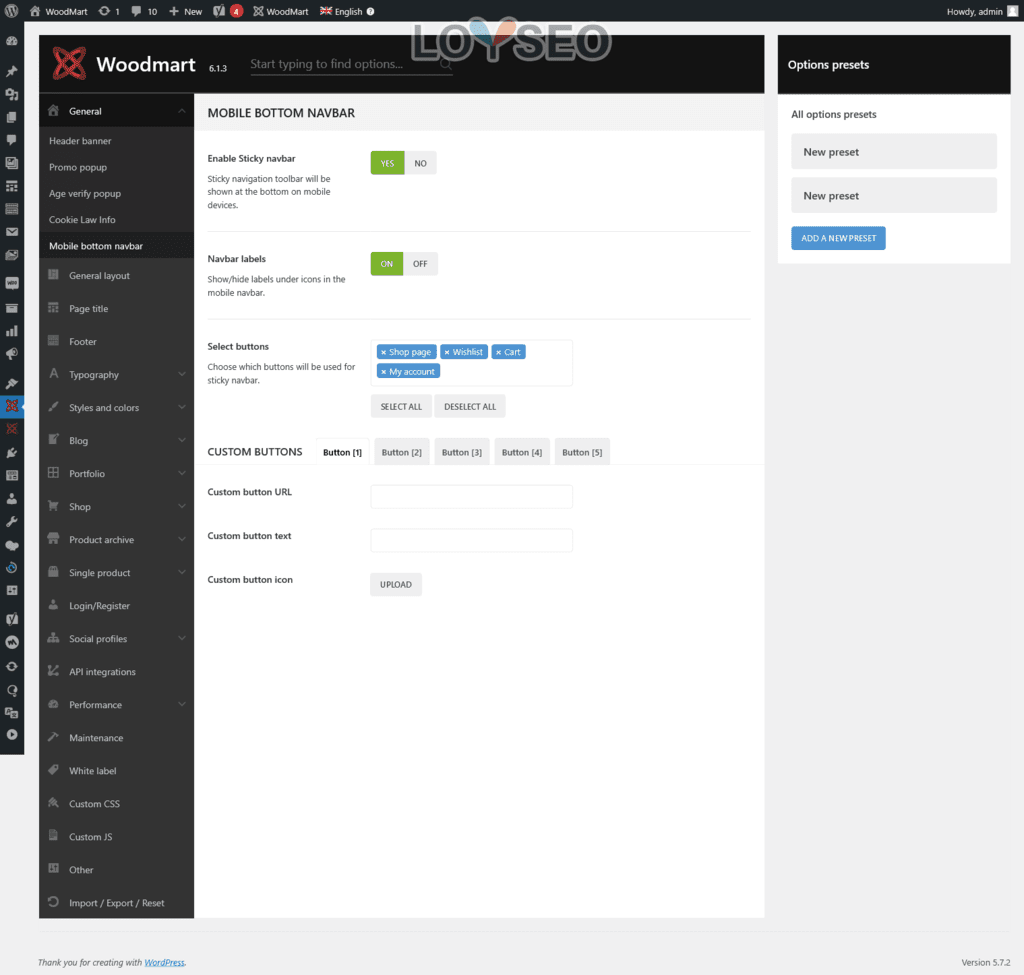The width and height of the screenshot is (1024, 975).
Task: Click the search magnifier in options search
Action: tap(445, 64)
